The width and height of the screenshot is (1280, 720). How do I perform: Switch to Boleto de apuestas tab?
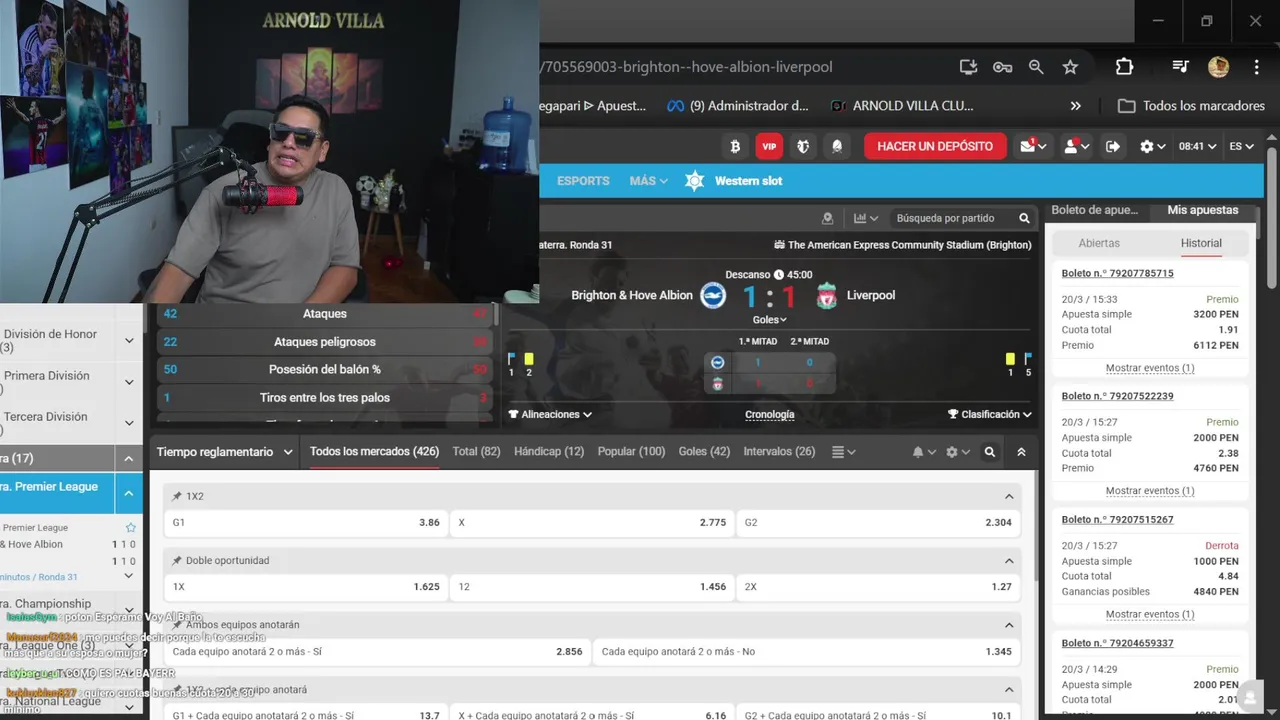[x=1095, y=210]
